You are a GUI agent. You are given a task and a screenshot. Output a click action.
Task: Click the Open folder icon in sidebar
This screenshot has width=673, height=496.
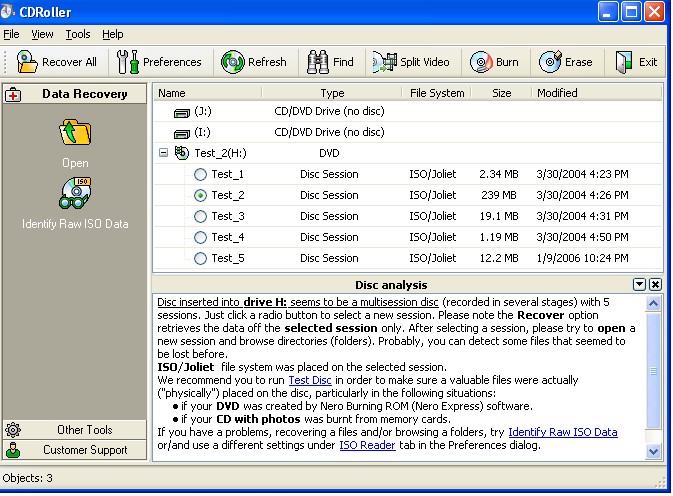coord(75,132)
